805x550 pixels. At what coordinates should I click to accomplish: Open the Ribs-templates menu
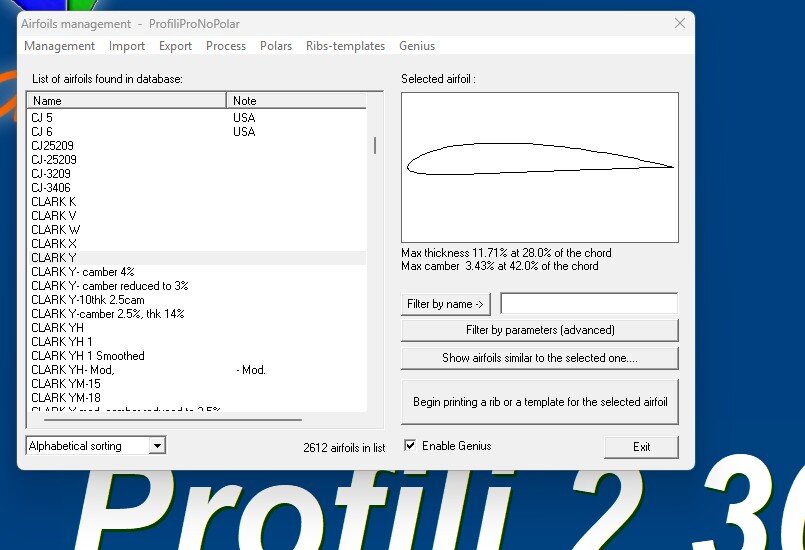[345, 46]
